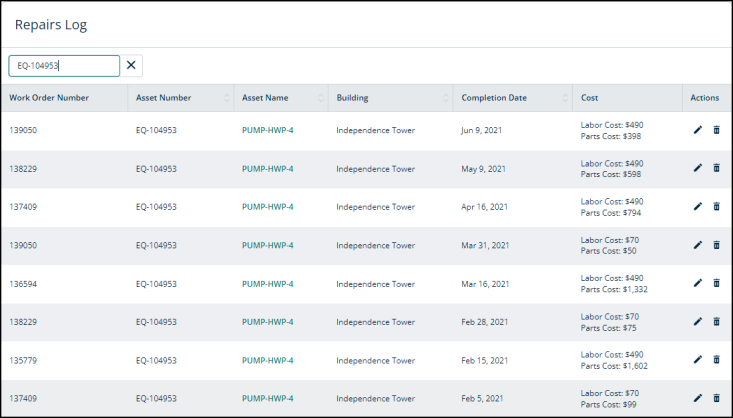Edit the May 9, 2021 repair entry
This screenshot has width=733, height=418.
coord(697,168)
